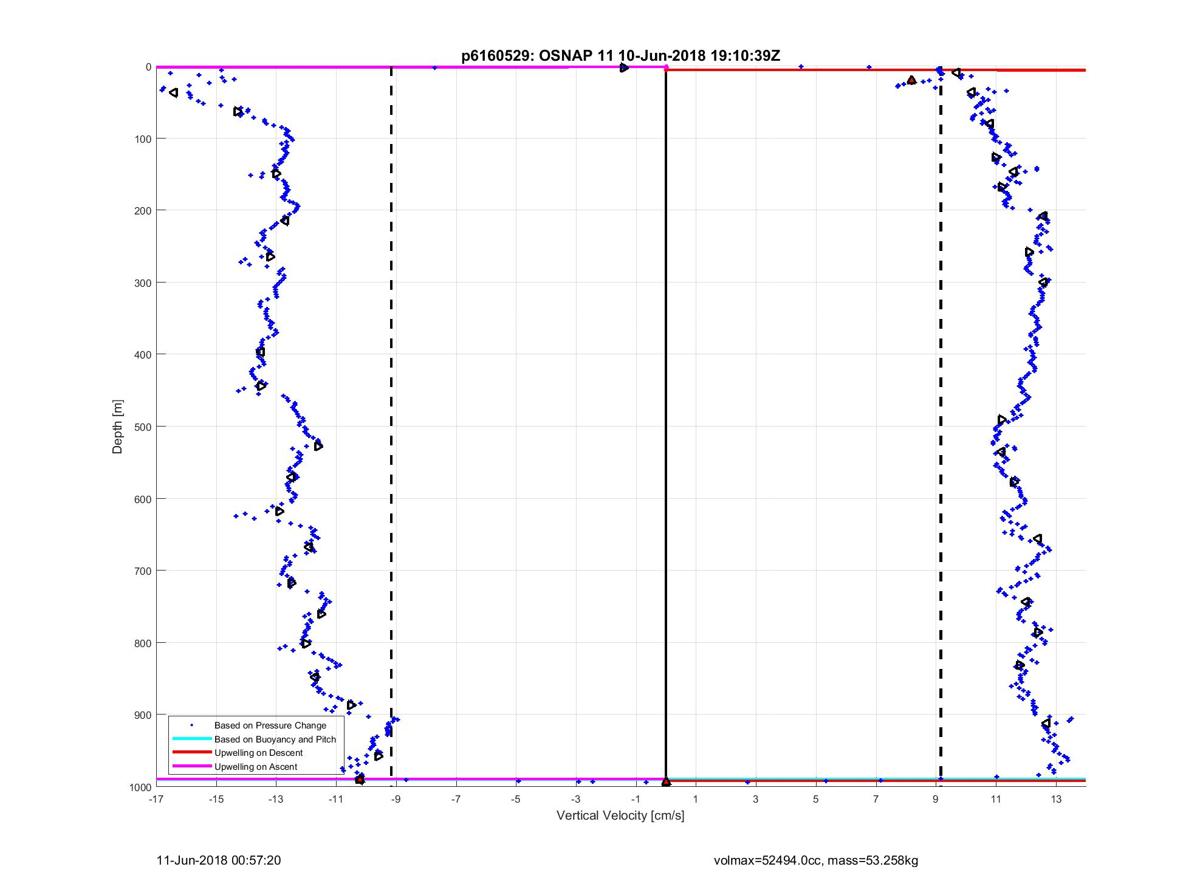The width and height of the screenshot is (1200, 885).
Task: Click the red-filled triangle marker near 8 cm/s
Action: [911, 80]
